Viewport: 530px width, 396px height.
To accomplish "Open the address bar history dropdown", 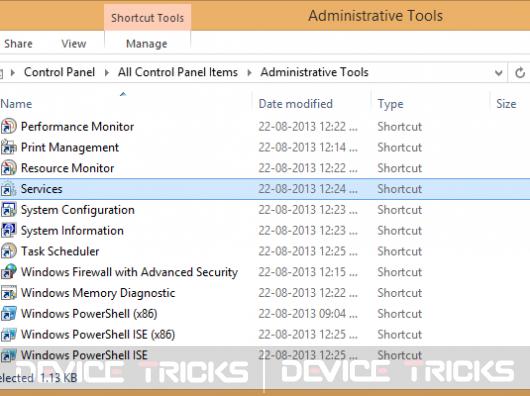I will [498, 73].
